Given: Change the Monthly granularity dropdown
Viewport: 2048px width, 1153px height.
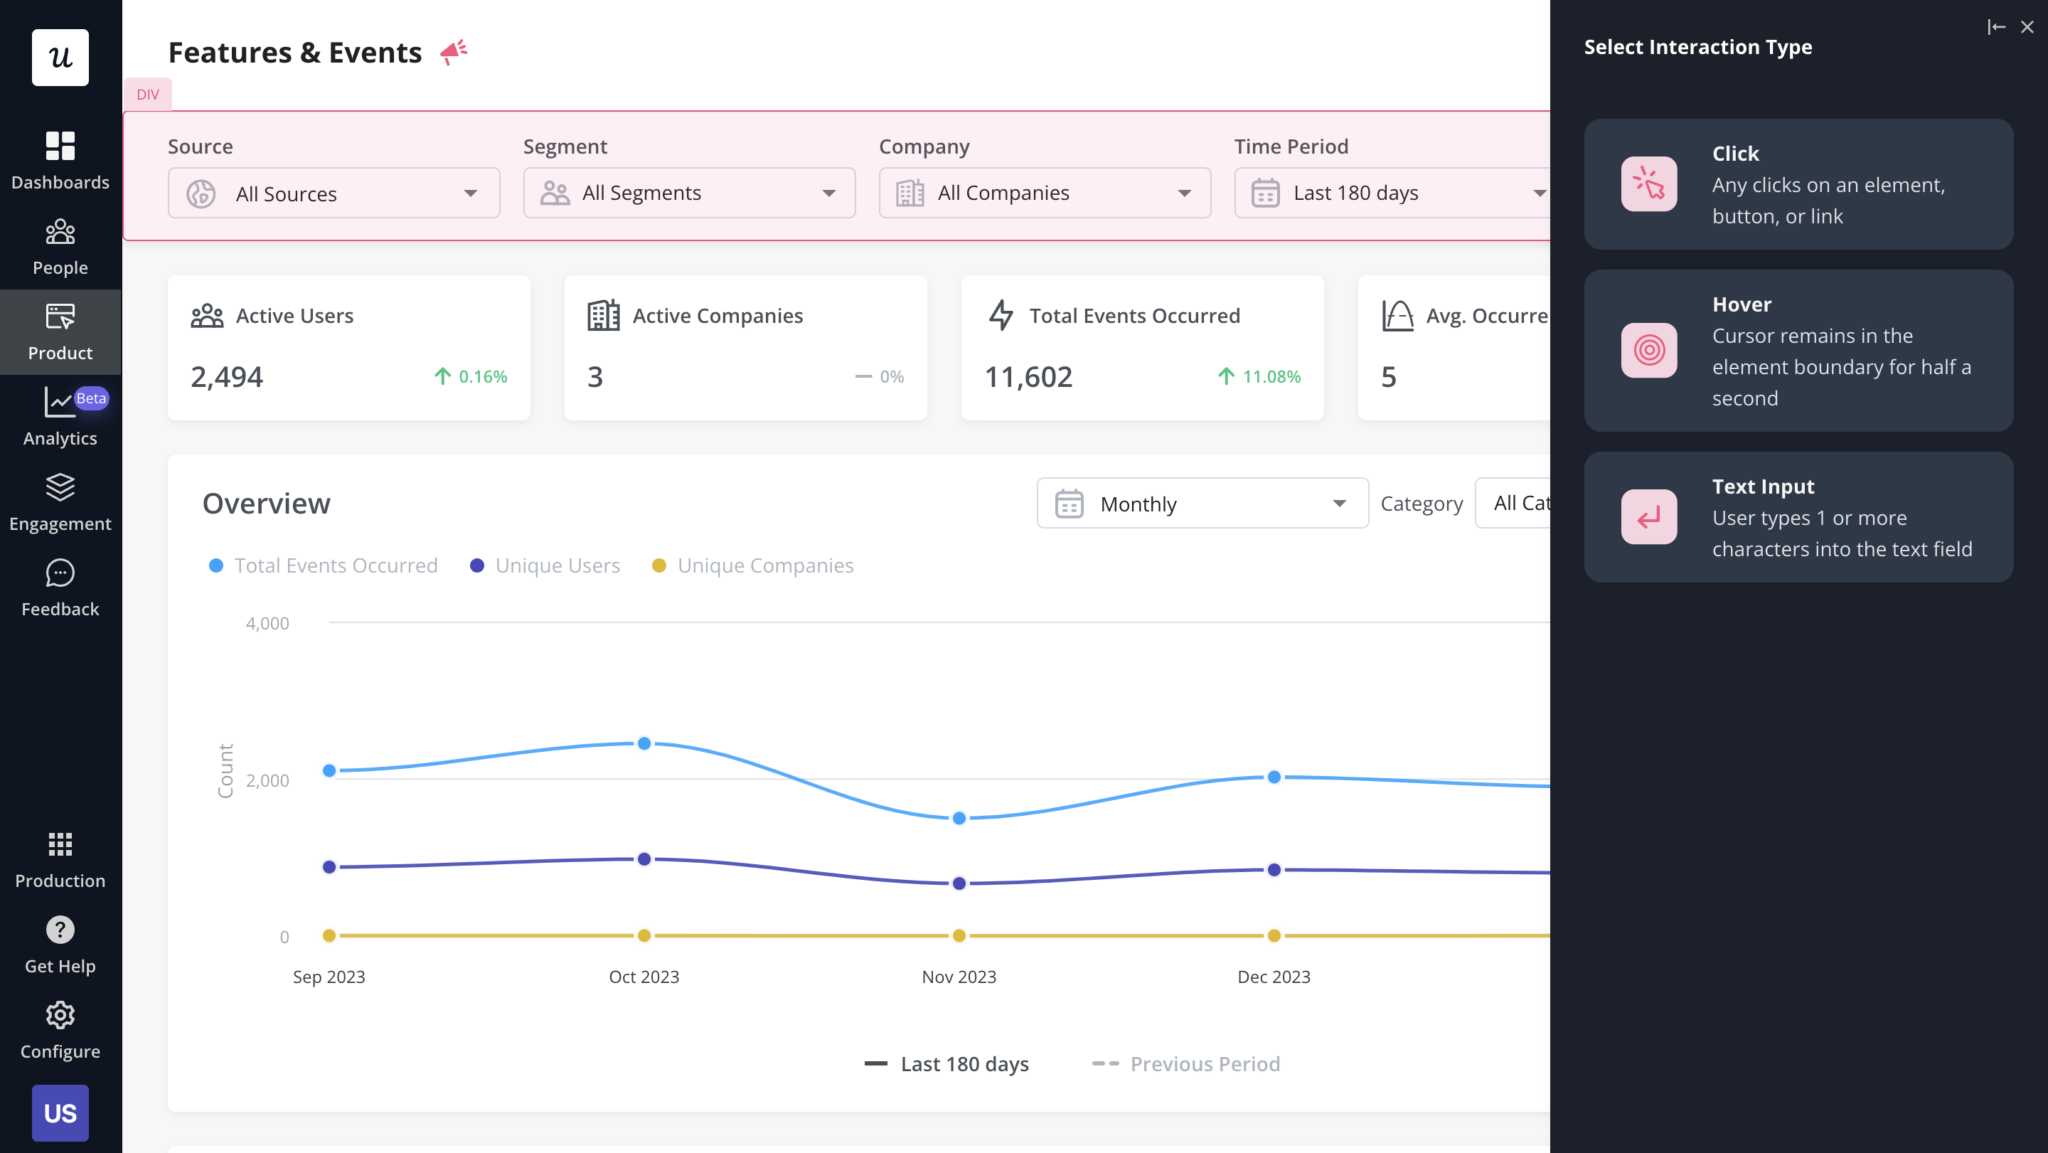Looking at the screenshot, I should (1201, 503).
